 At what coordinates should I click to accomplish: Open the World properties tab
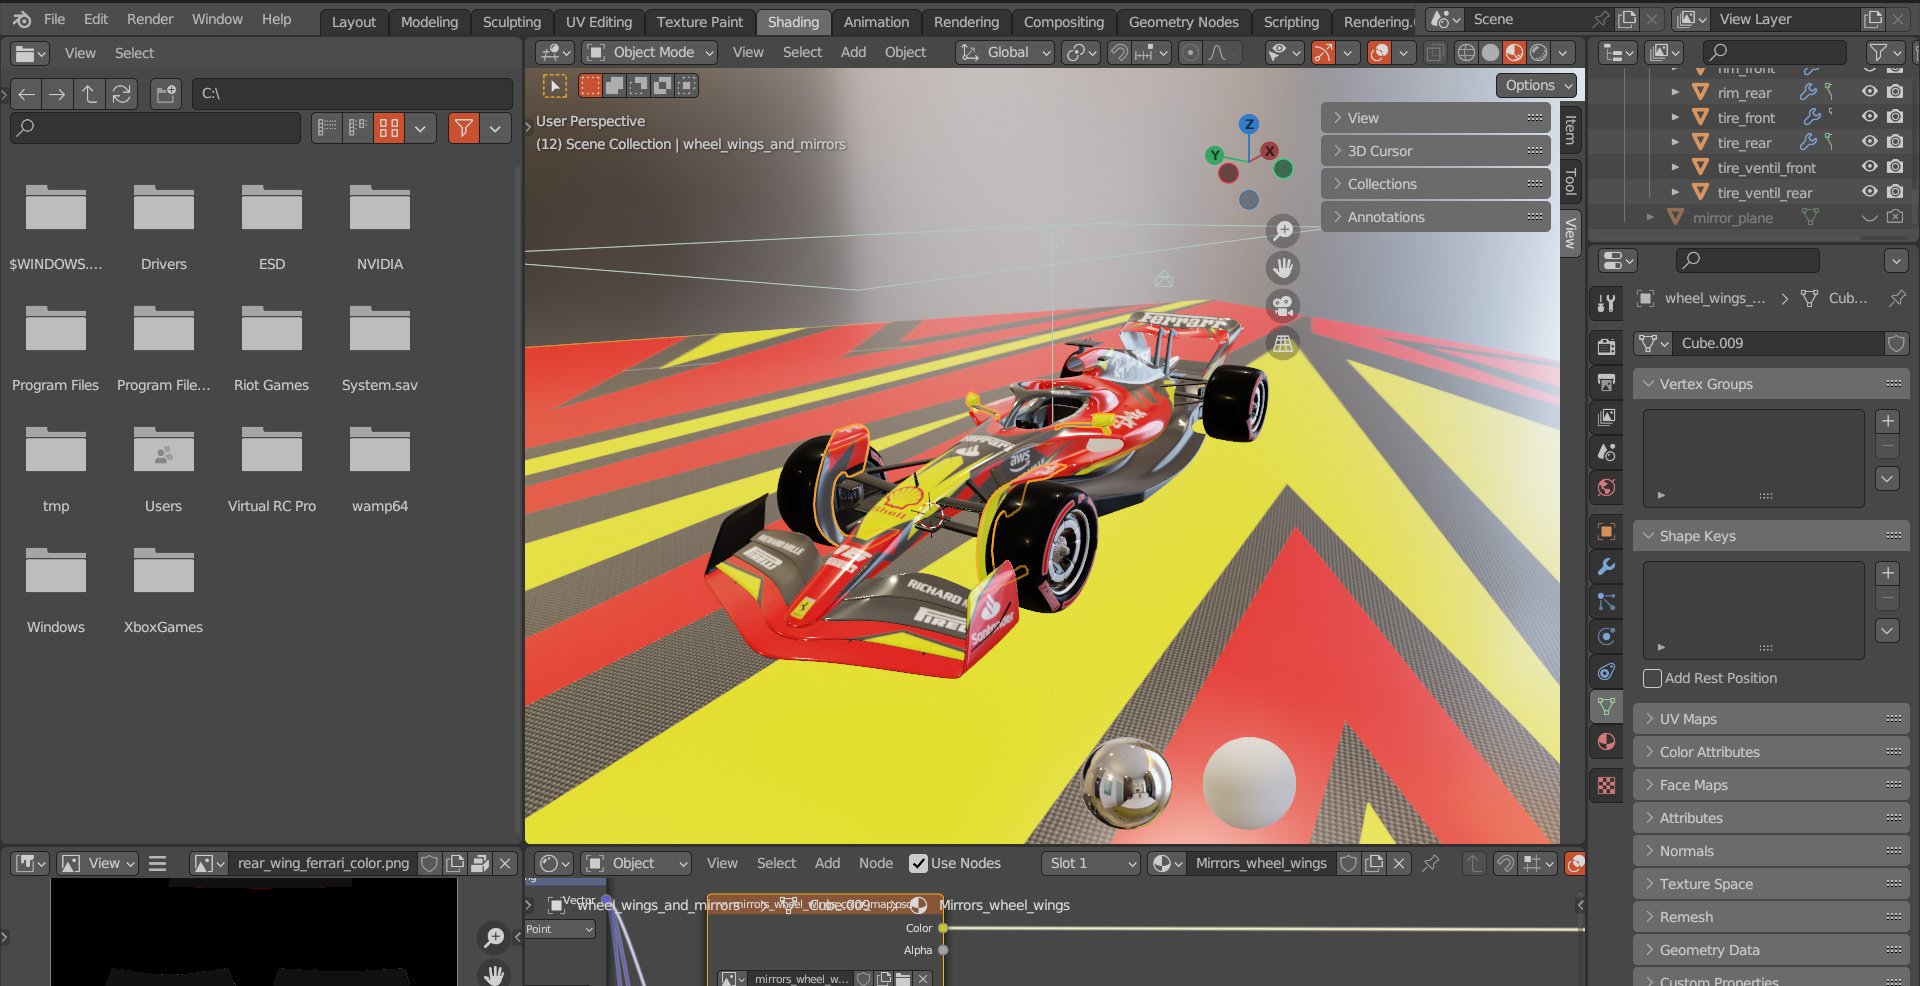click(1606, 487)
